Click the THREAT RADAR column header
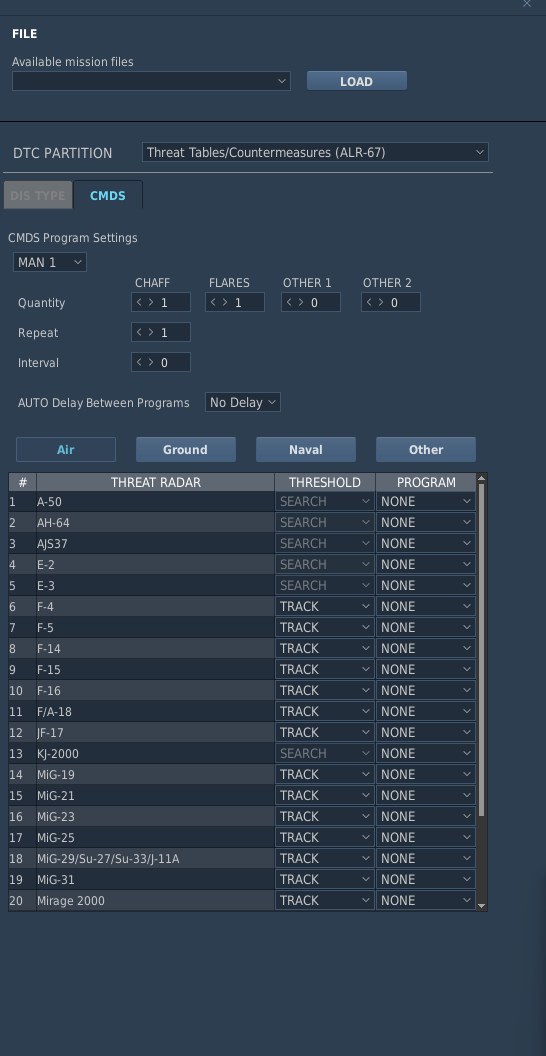Image resolution: width=546 pixels, height=1056 pixels. coord(156,482)
